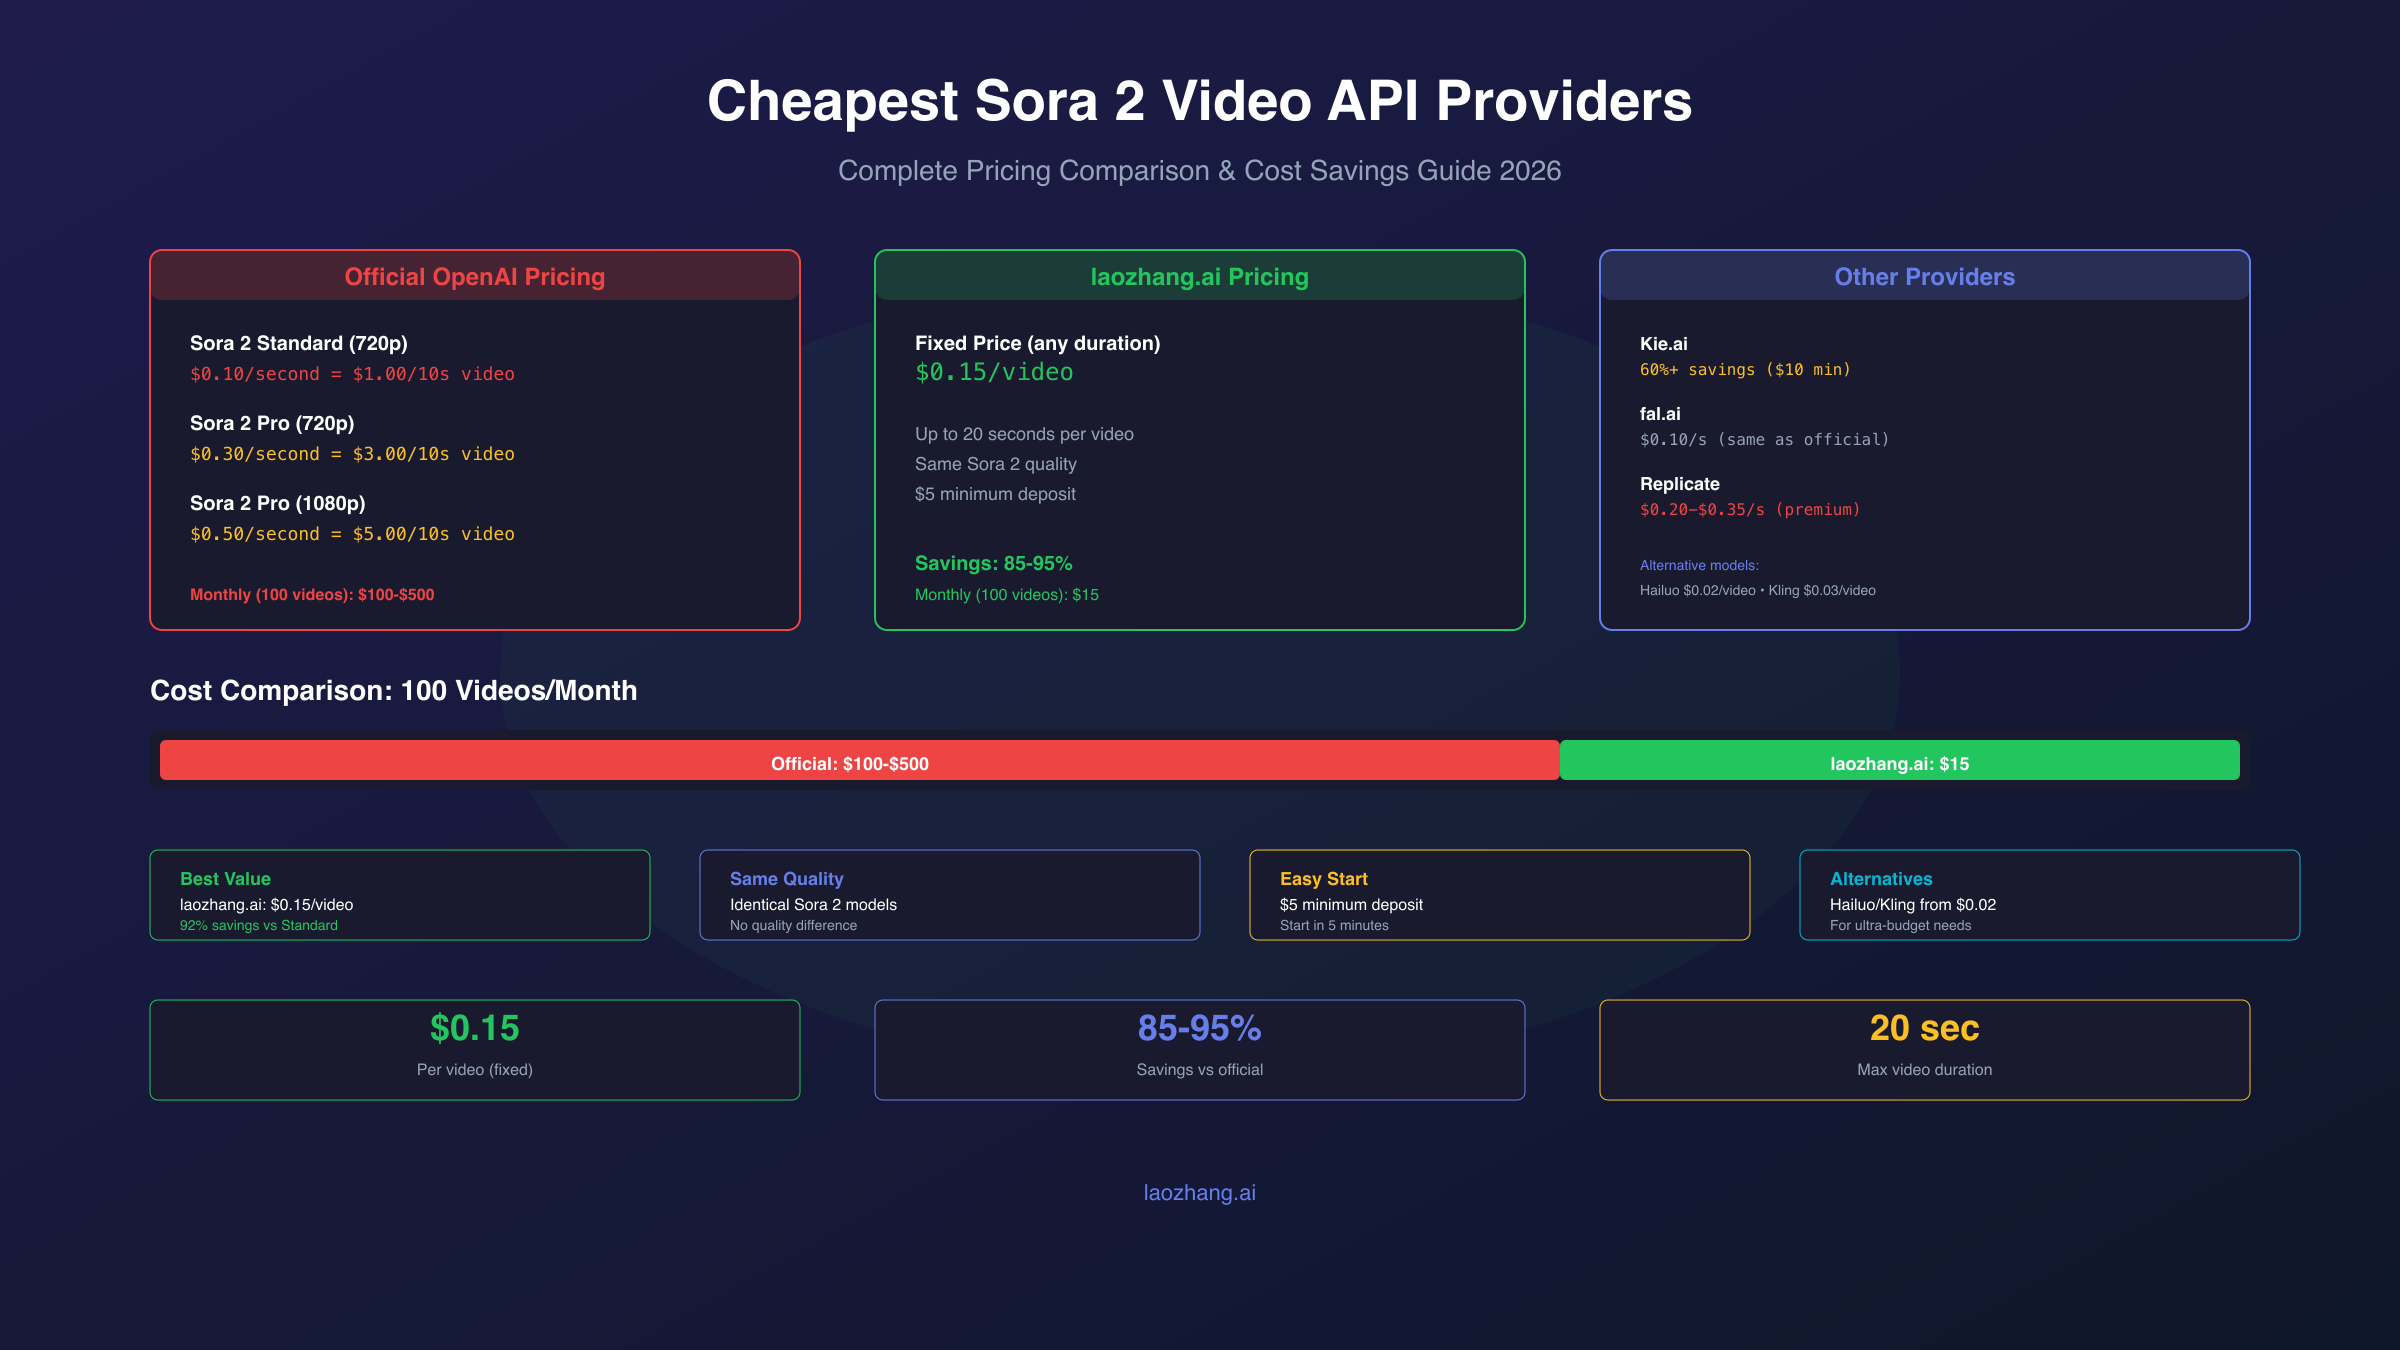Image resolution: width=2400 pixels, height=1350 pixels.
Task: Click the Sora 2 Pro (1080p) entry
Action: (x=278, y=503)
